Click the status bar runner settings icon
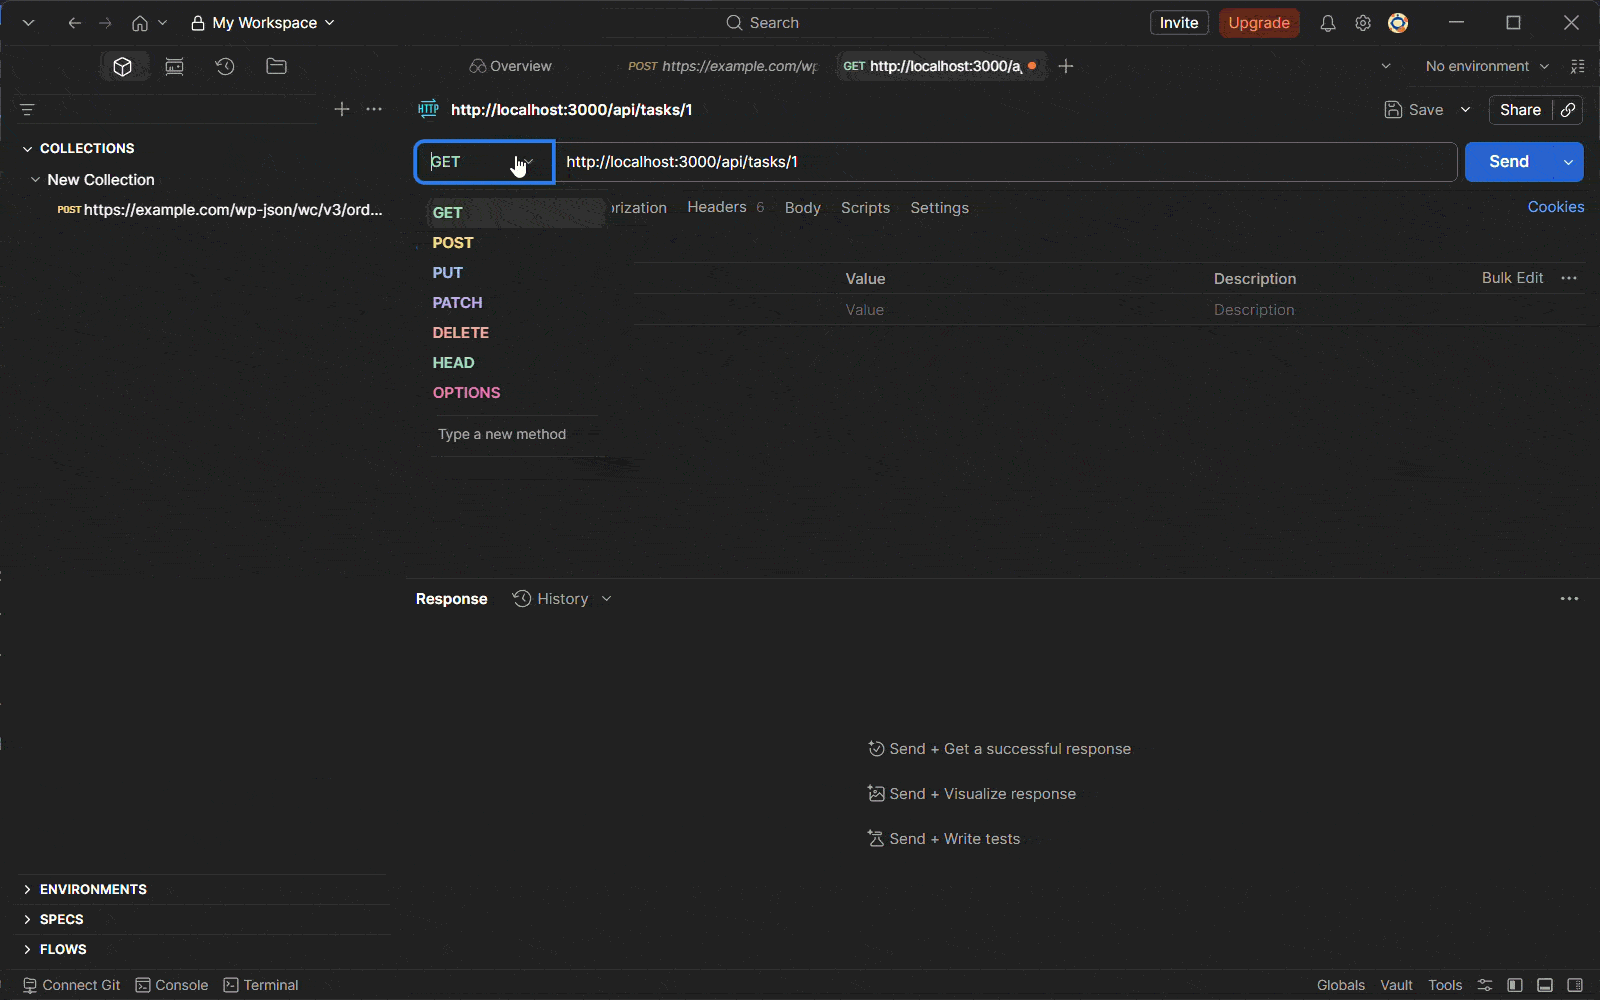Screen dimensions: 1600x1000 [x=1485, y=985]
